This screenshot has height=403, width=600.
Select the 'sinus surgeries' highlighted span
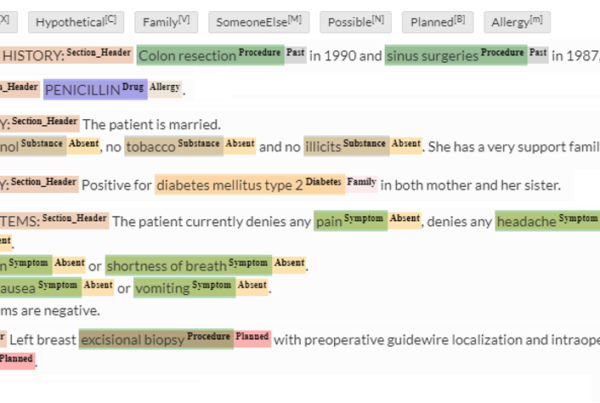(456, 55)
